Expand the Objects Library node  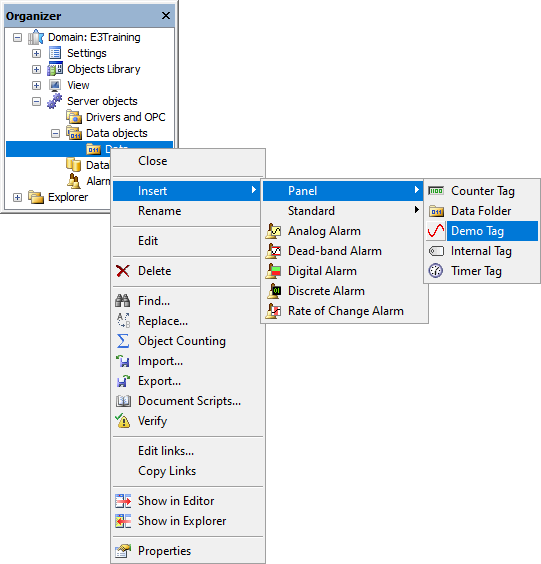click(x=36, y=69)
